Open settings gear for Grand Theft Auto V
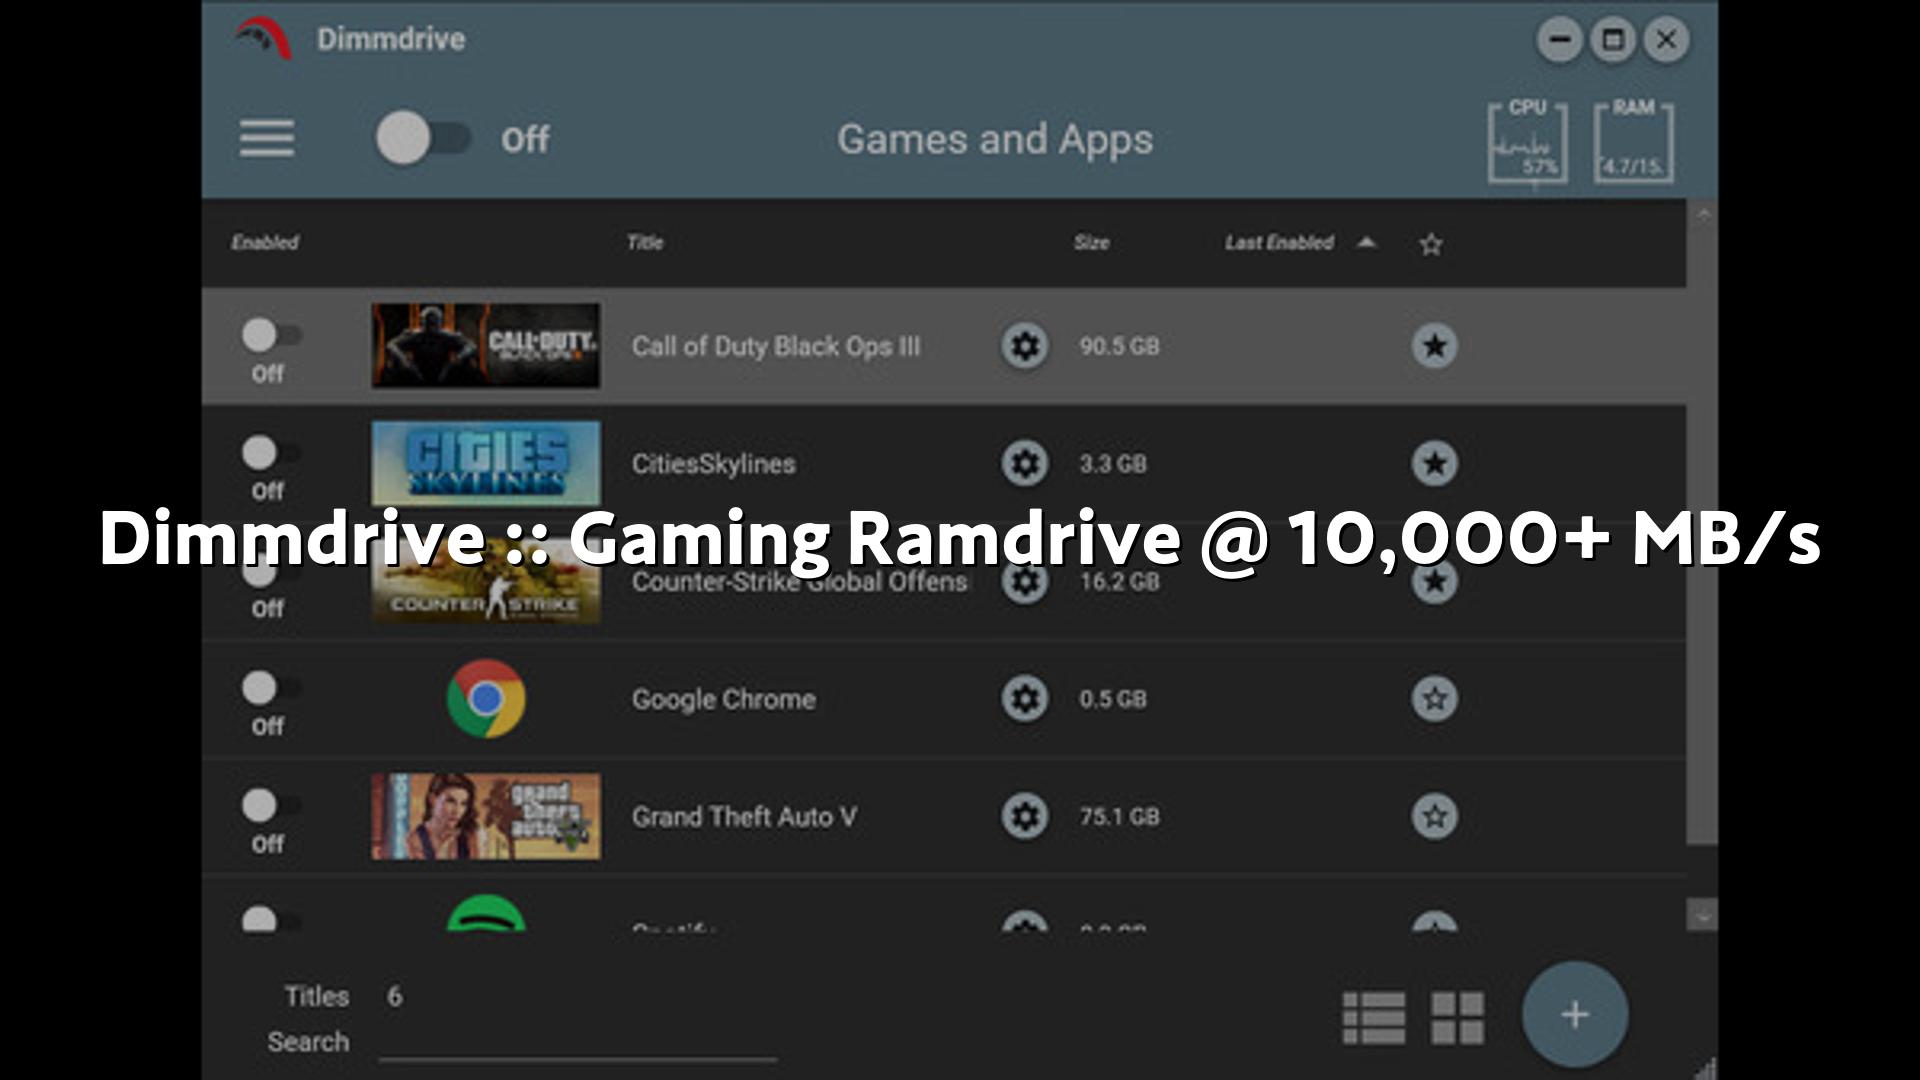 1024,816
